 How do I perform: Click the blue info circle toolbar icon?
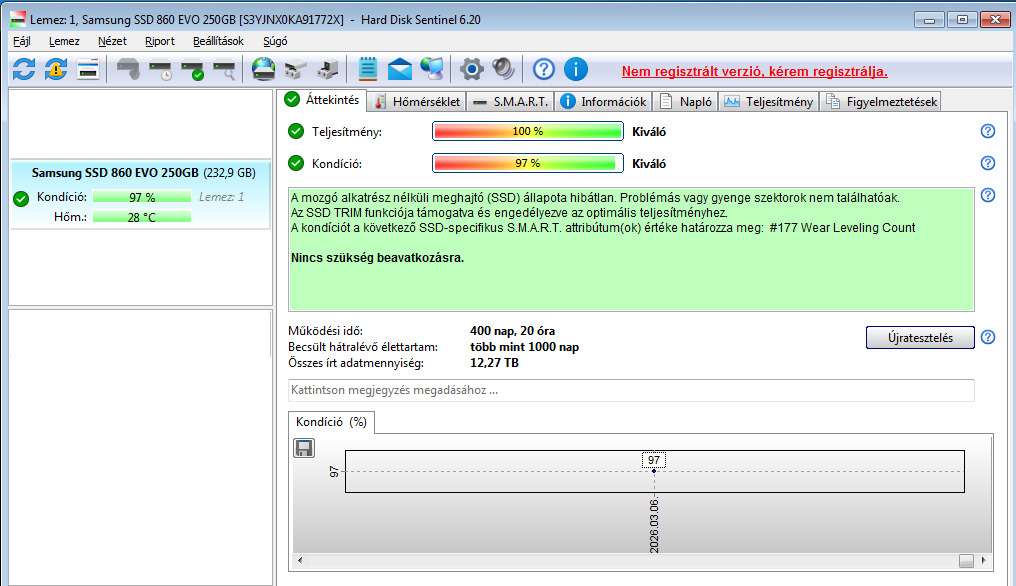point(575,69)
